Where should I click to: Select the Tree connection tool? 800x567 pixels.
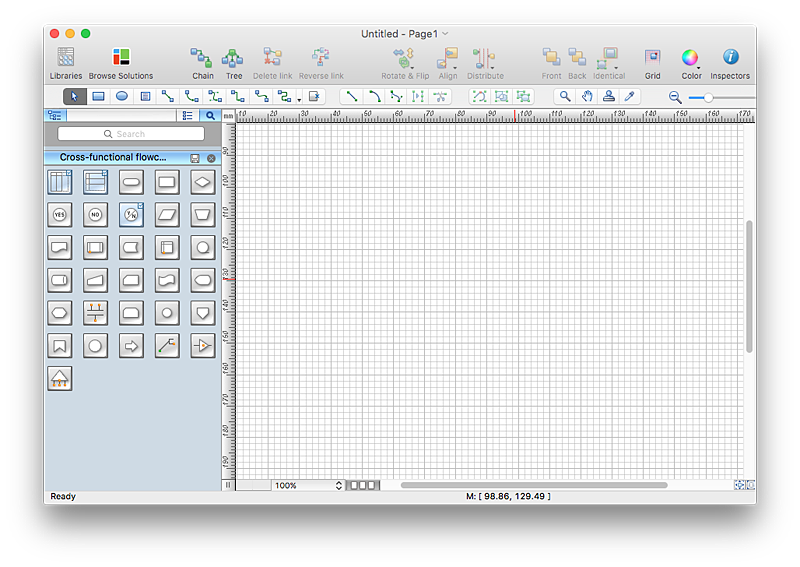pos(233,62)
